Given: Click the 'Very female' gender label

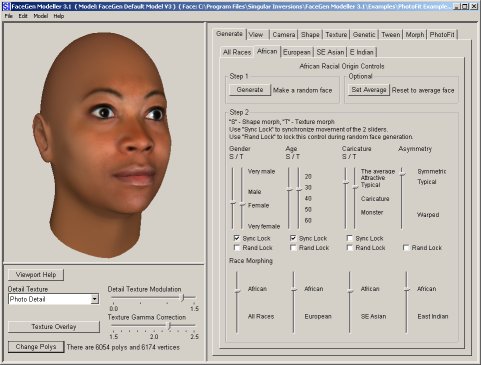Looking at the screenshot, I should [x=264, y=226].
